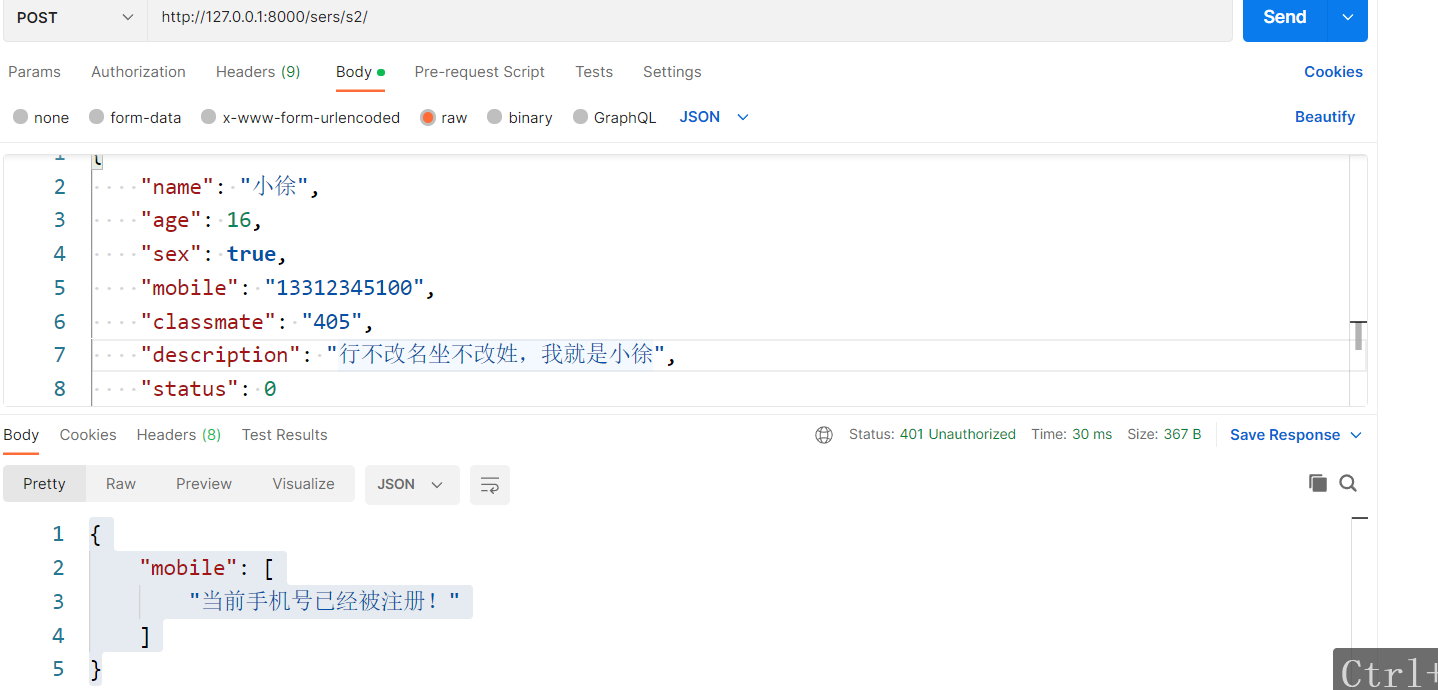Screen dimensions: 1438x690
Task: Click the request body editor scrollbar
Action: click(x=1358, y=336)
